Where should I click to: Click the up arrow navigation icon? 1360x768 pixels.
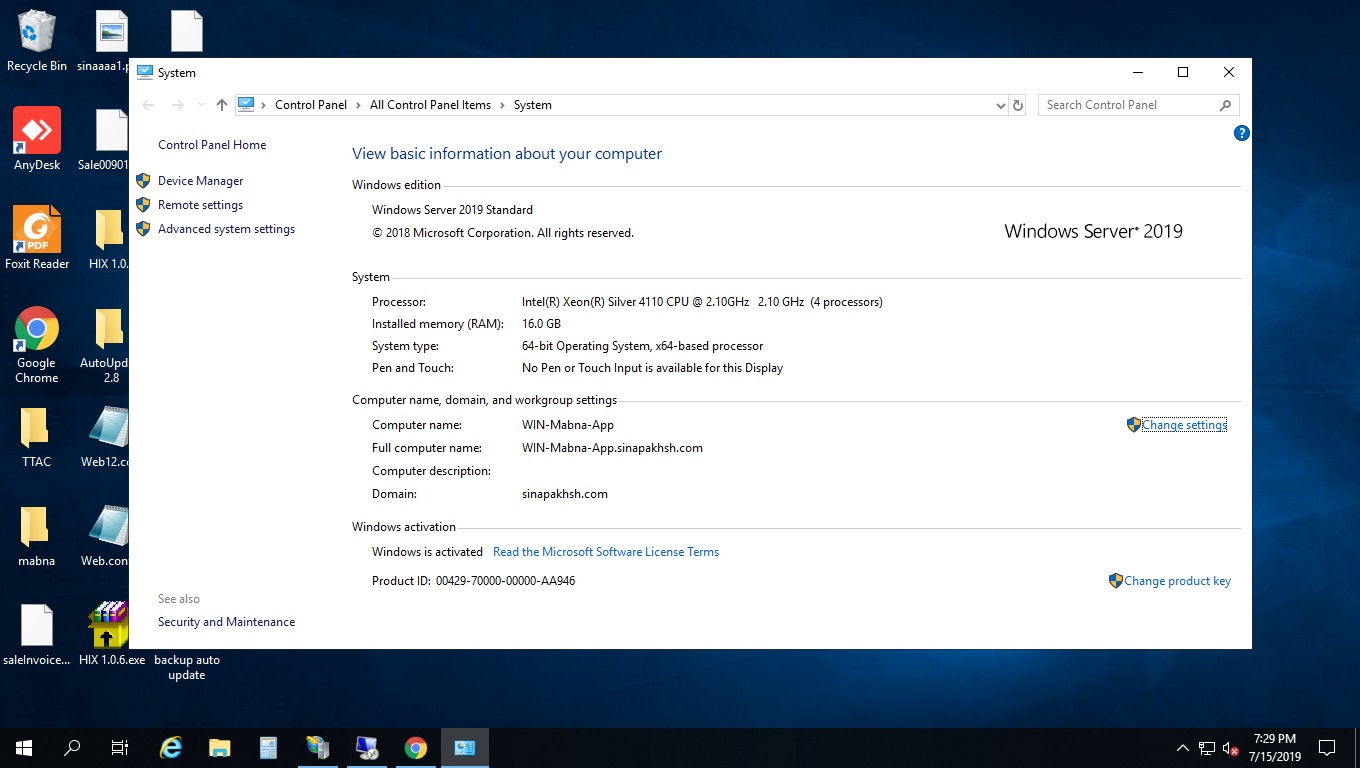coord(222,105)
